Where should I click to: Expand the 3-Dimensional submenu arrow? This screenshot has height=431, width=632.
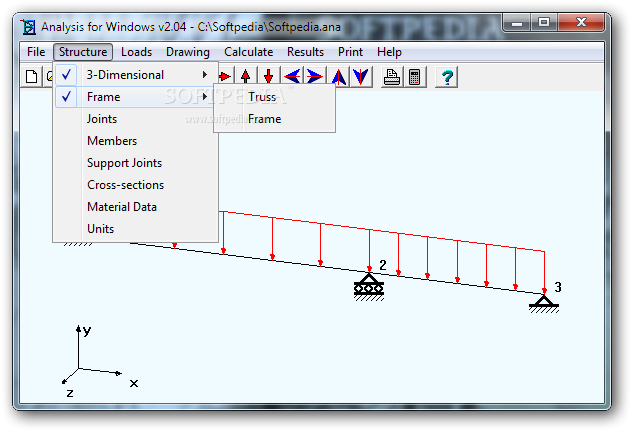205,75
